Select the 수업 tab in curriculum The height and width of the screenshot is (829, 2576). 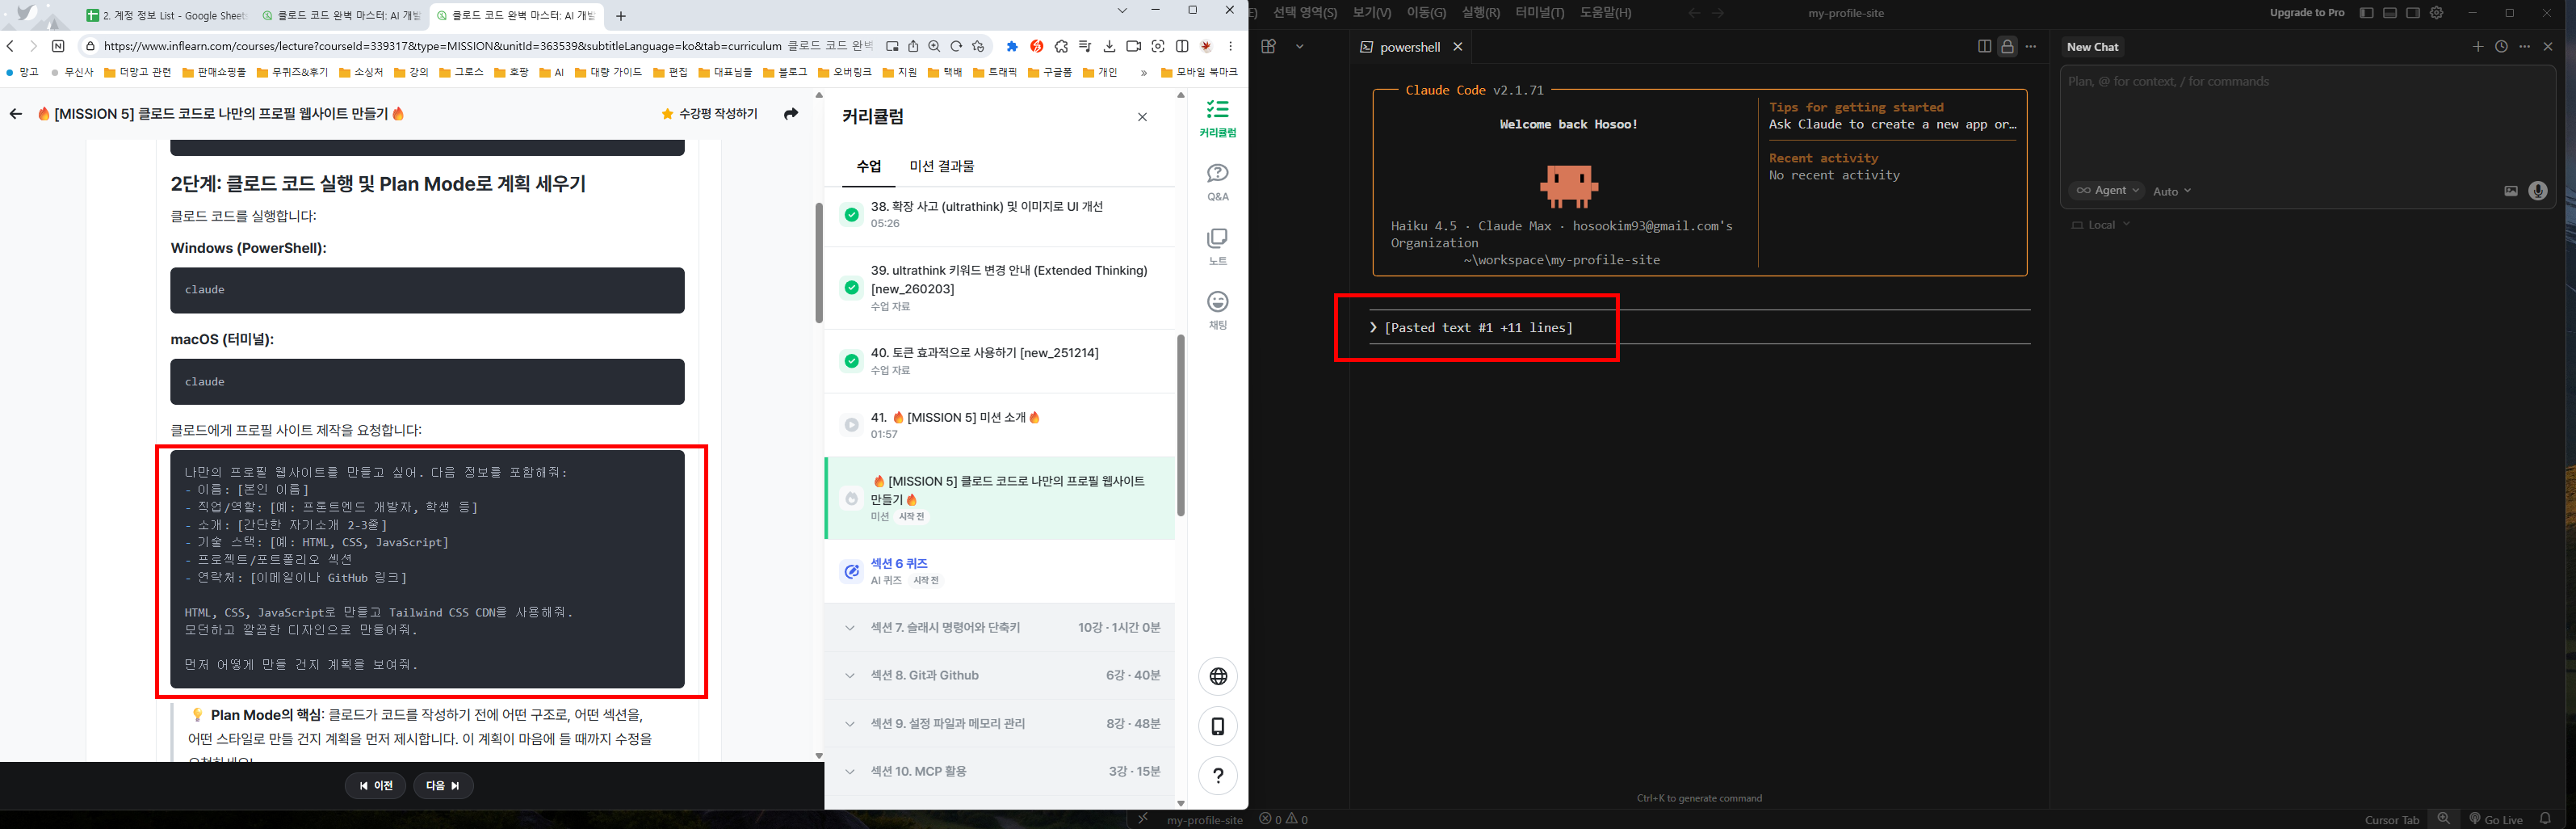(869, 167)
